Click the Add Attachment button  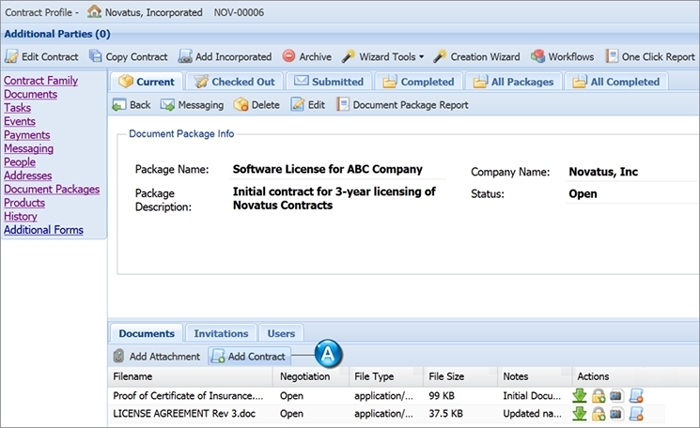[x=157, y=356]
